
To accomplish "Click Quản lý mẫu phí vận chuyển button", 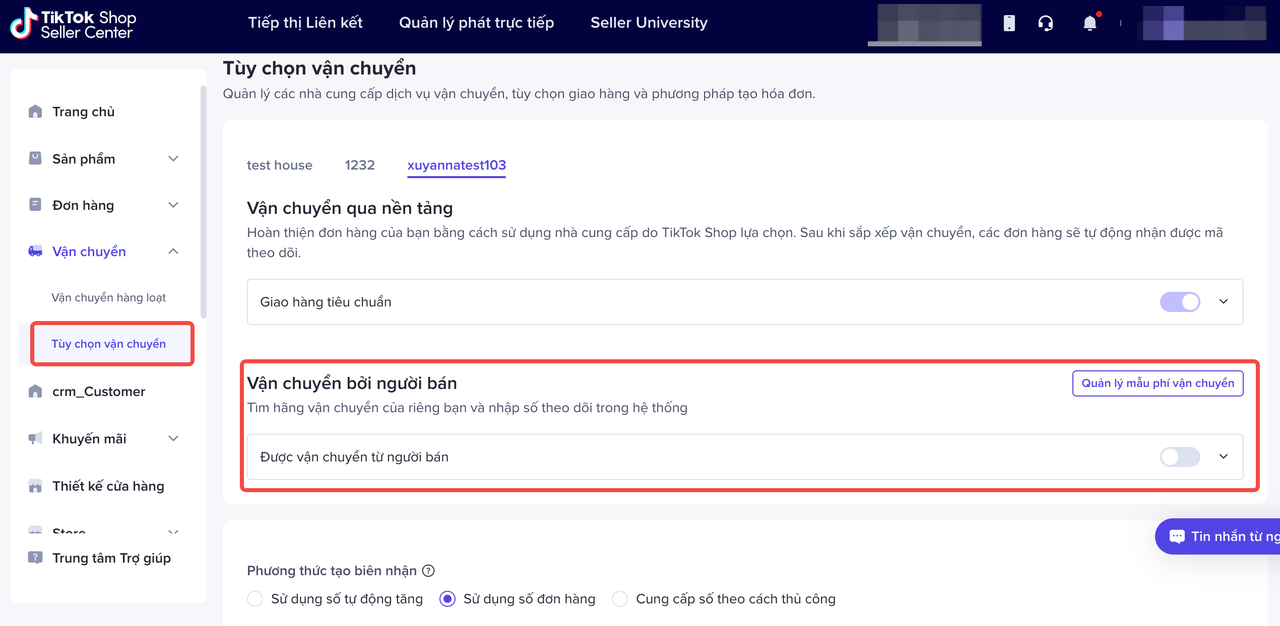I will pyautogui.click(x=1157, y=383).
